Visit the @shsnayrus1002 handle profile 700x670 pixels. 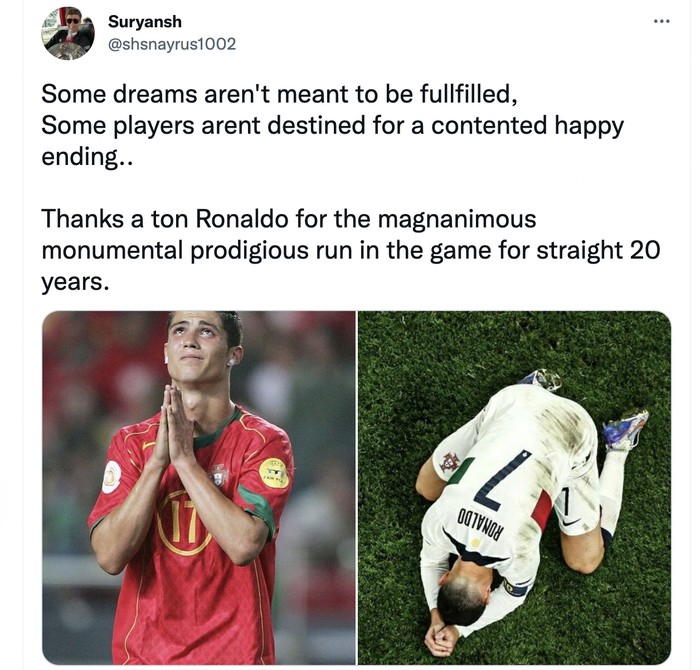tap(172, 44)
